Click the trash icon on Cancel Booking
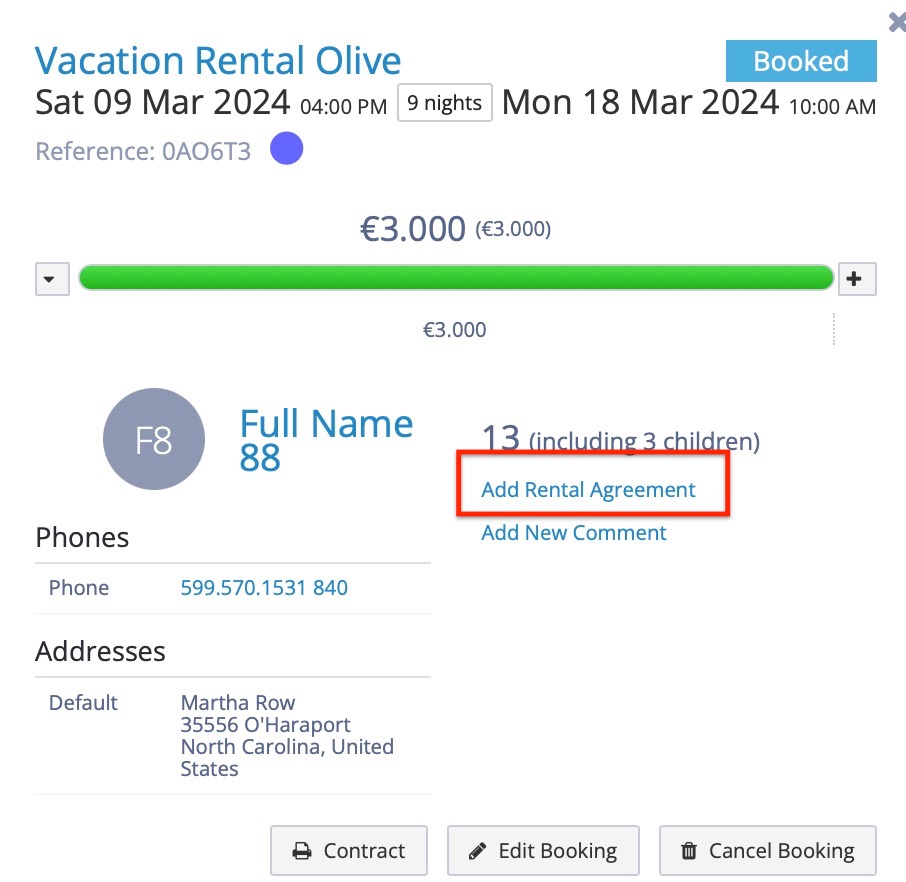Screen dimensions: 906x882 [689, 851]
